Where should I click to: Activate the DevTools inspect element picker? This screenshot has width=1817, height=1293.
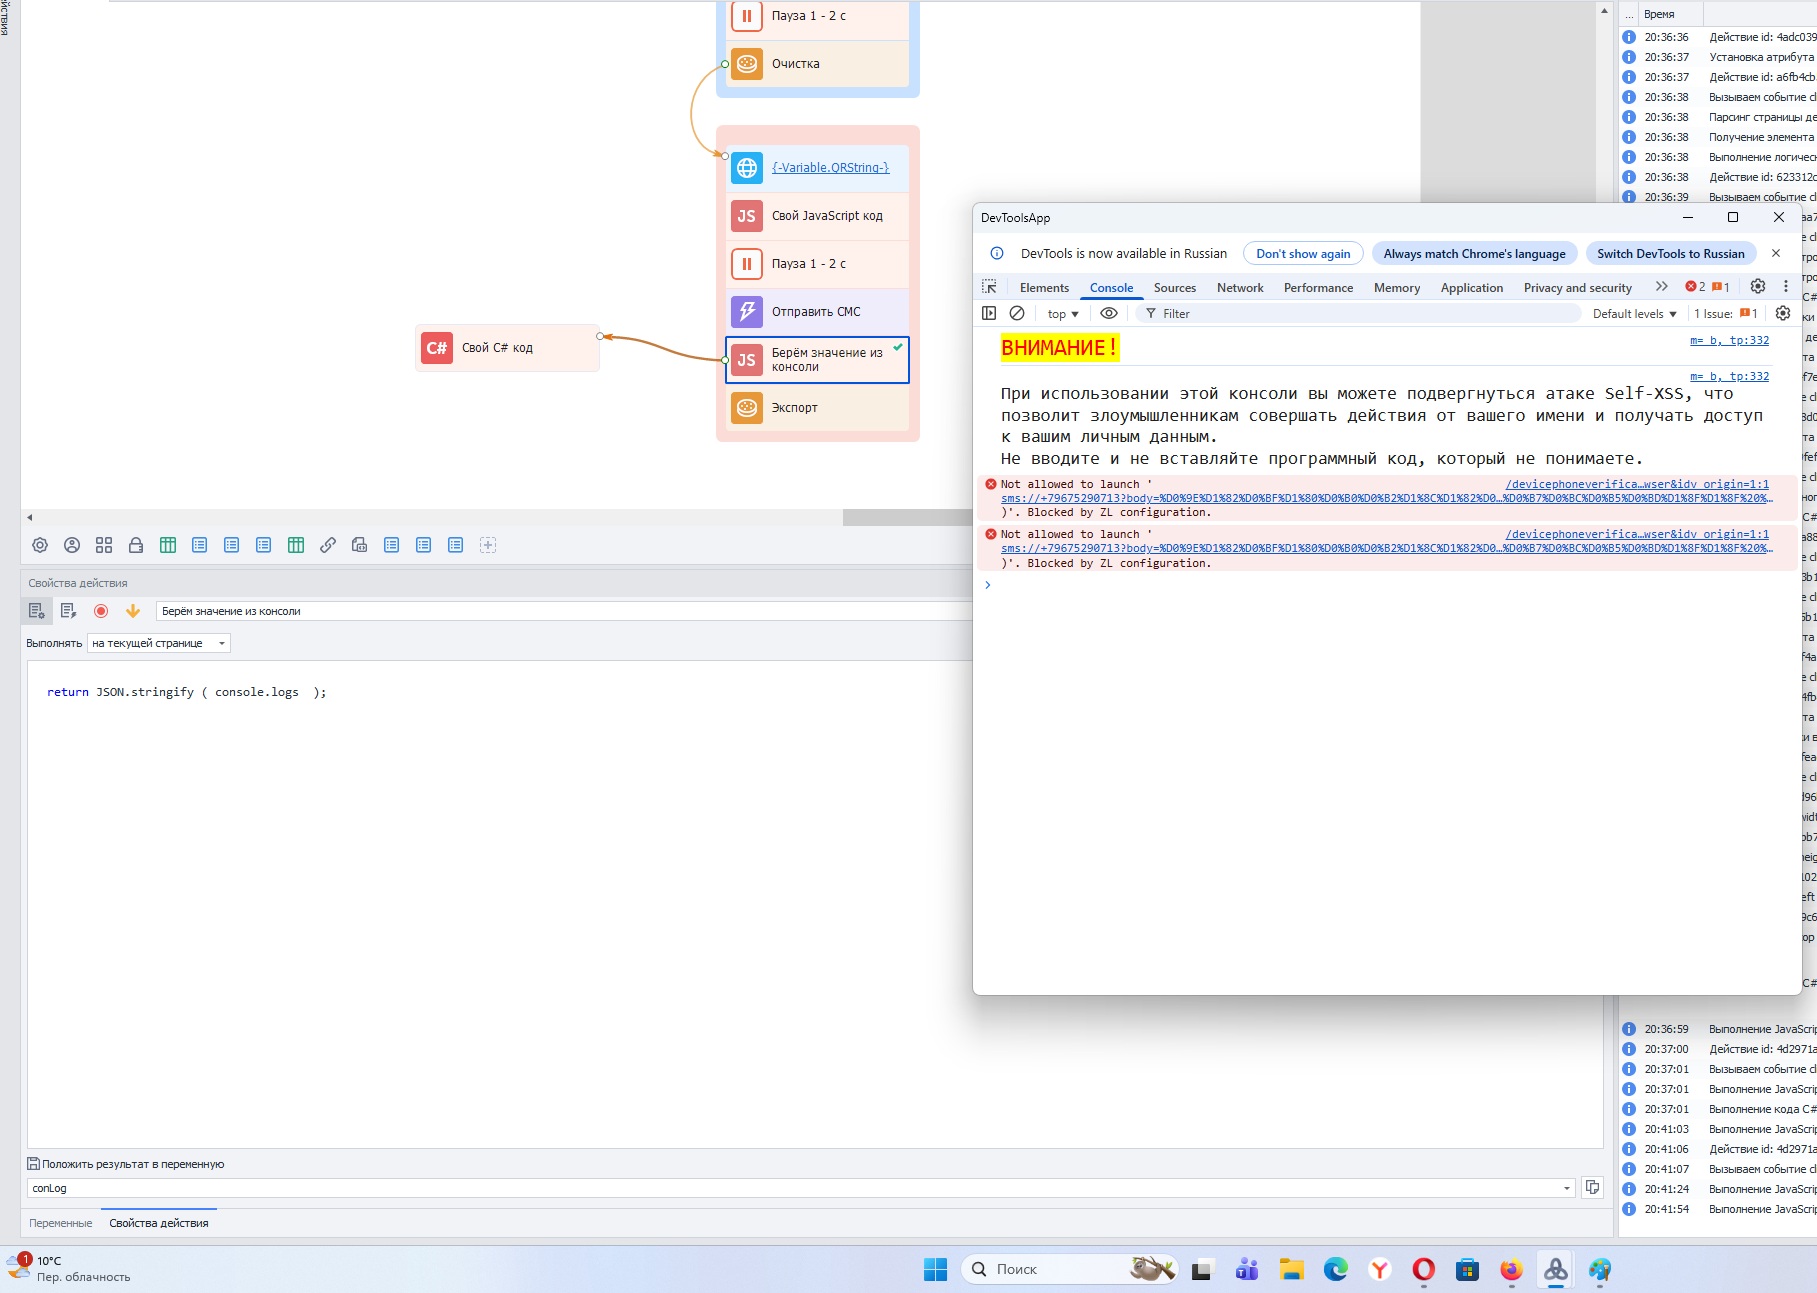click(x=989, y=287)
